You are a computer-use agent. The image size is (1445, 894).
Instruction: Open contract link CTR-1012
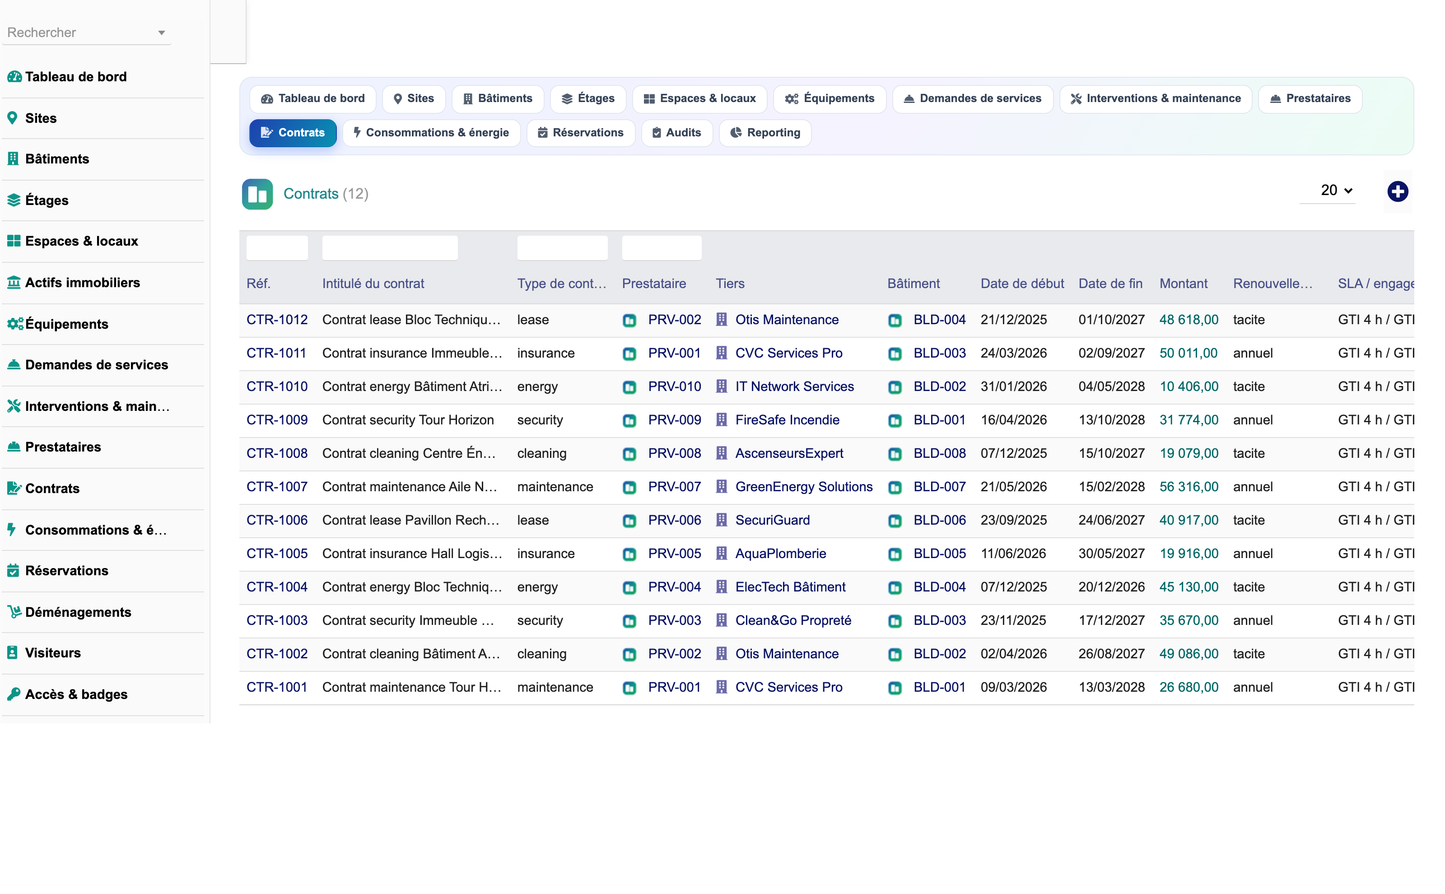pos(277,320)
